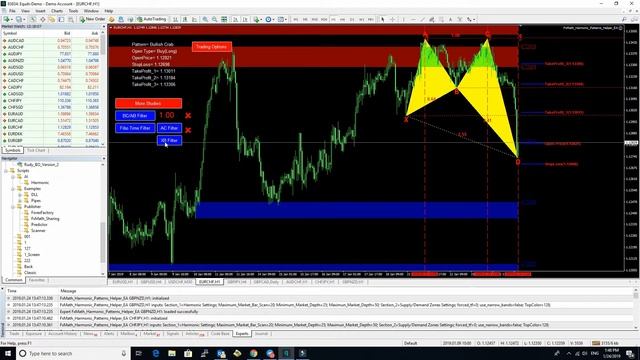Collapse the Scripts folder in Navigator
Screen dimensions: 640x360
[x=6, y=171]
